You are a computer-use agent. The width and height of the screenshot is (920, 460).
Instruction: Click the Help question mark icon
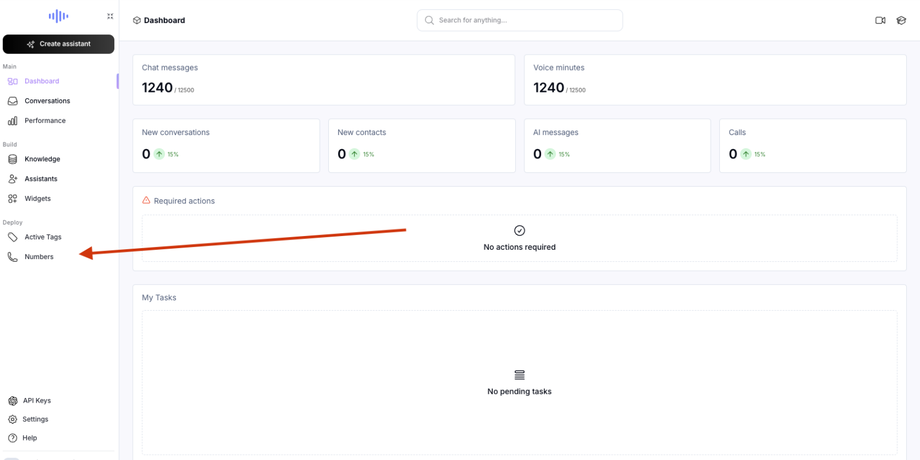click(x=13, y=438)
